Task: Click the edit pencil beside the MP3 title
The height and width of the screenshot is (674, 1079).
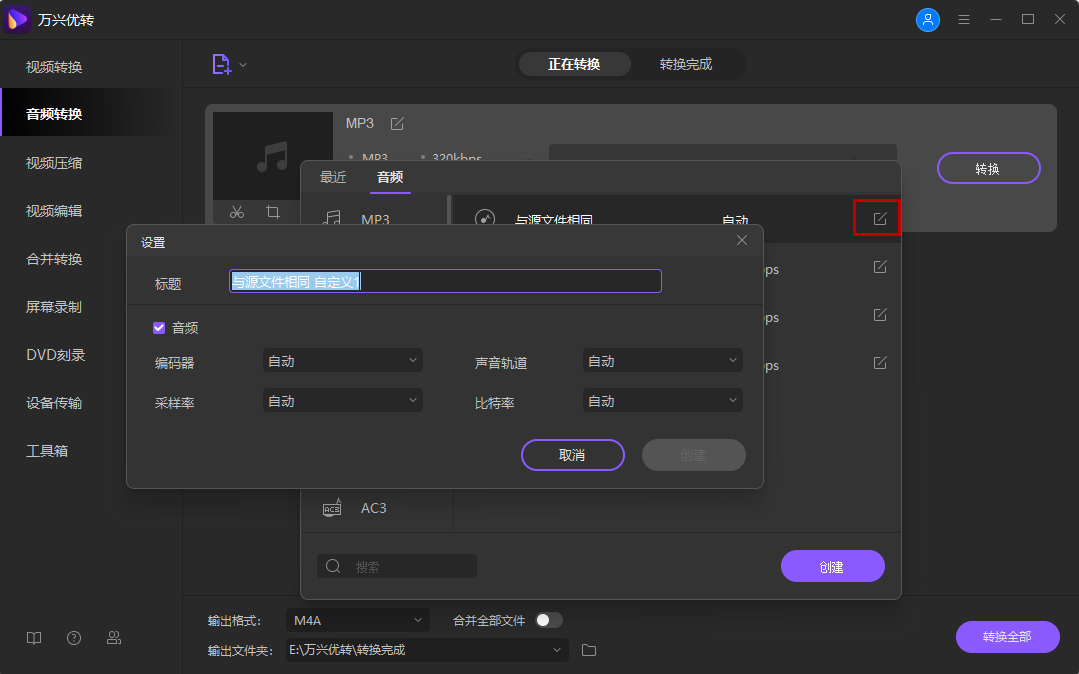Action: tap(397, 123)
